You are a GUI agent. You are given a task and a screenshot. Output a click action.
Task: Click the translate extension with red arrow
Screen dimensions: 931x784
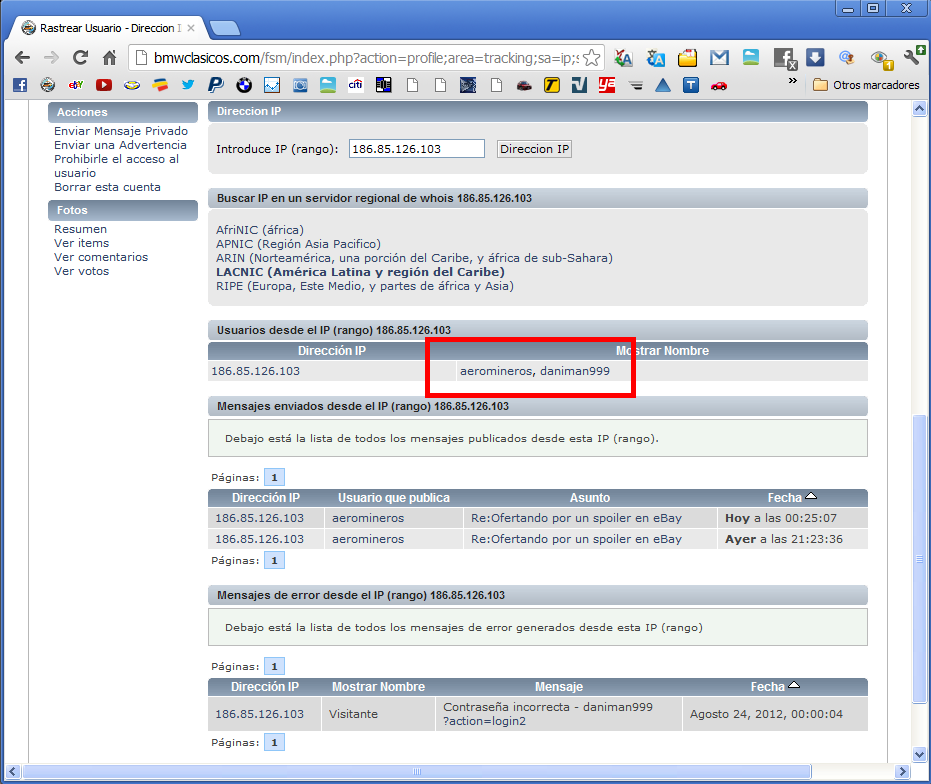[x=623, y=58]
